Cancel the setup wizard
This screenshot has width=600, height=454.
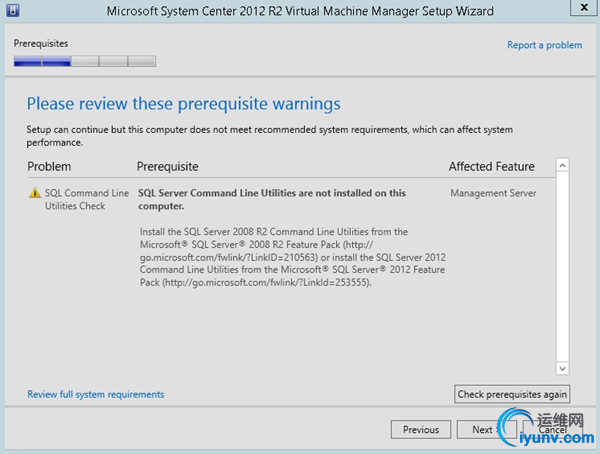pyautogui.click(x=553, y=430)
